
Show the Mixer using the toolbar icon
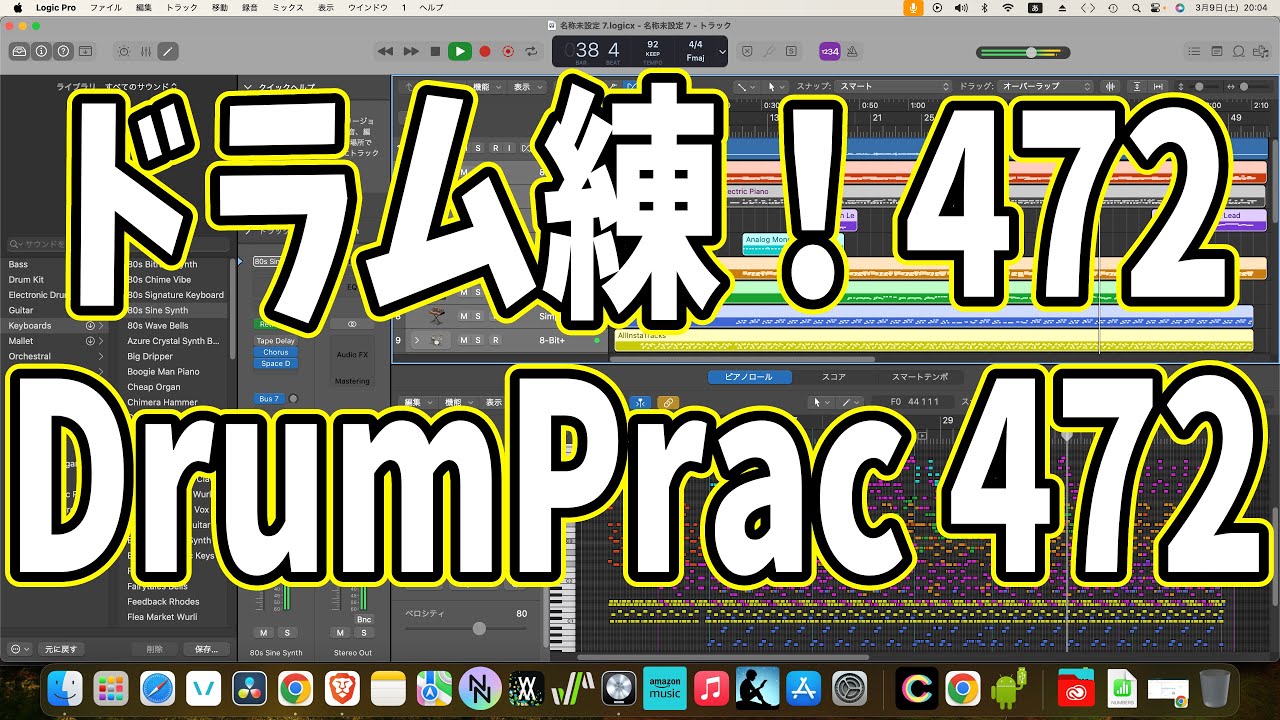(x=146, y=51)
